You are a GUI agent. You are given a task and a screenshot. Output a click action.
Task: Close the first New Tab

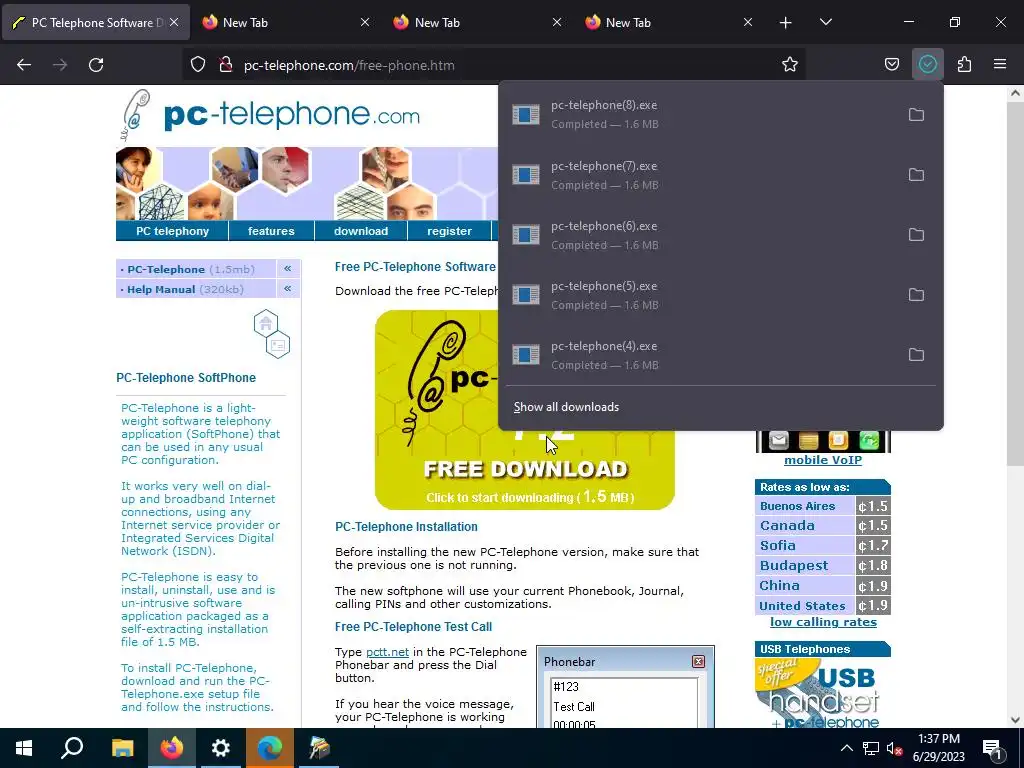click(365, 23)
